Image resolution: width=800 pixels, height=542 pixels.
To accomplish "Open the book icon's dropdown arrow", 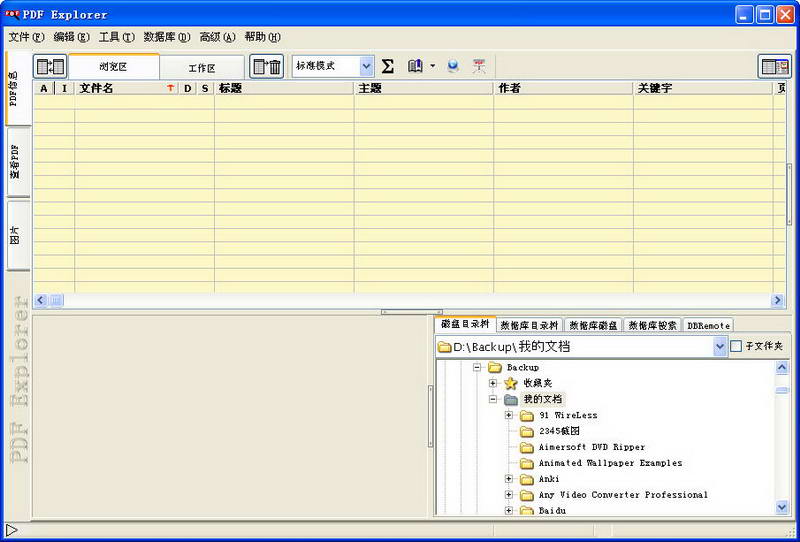I will pos(433,66).
